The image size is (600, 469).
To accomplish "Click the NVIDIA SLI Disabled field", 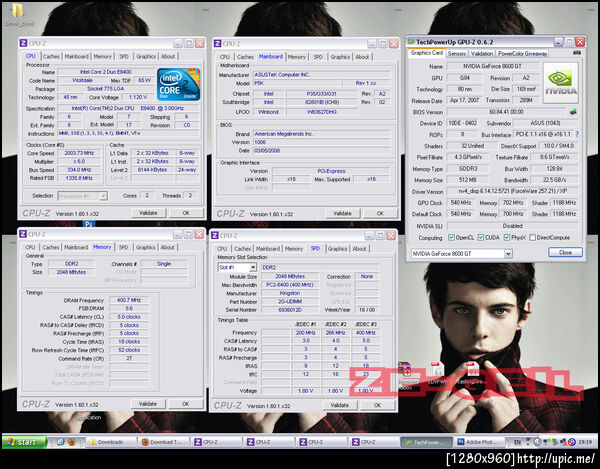I will pos(513,226).
